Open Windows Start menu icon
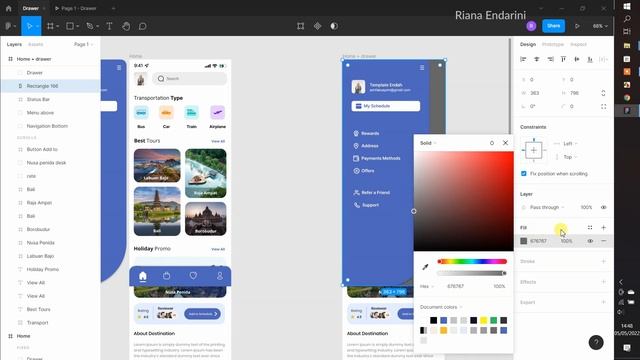 (627, 6)
